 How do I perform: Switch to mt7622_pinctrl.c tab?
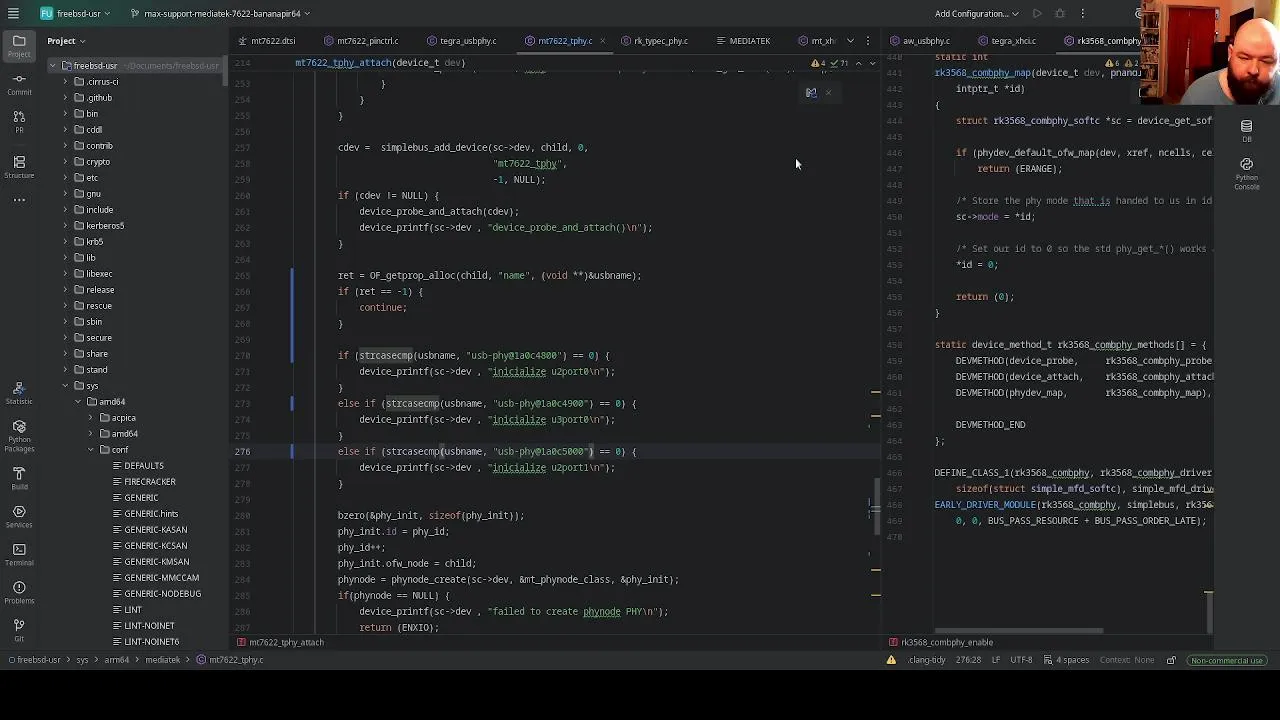[x=361, y=41]
